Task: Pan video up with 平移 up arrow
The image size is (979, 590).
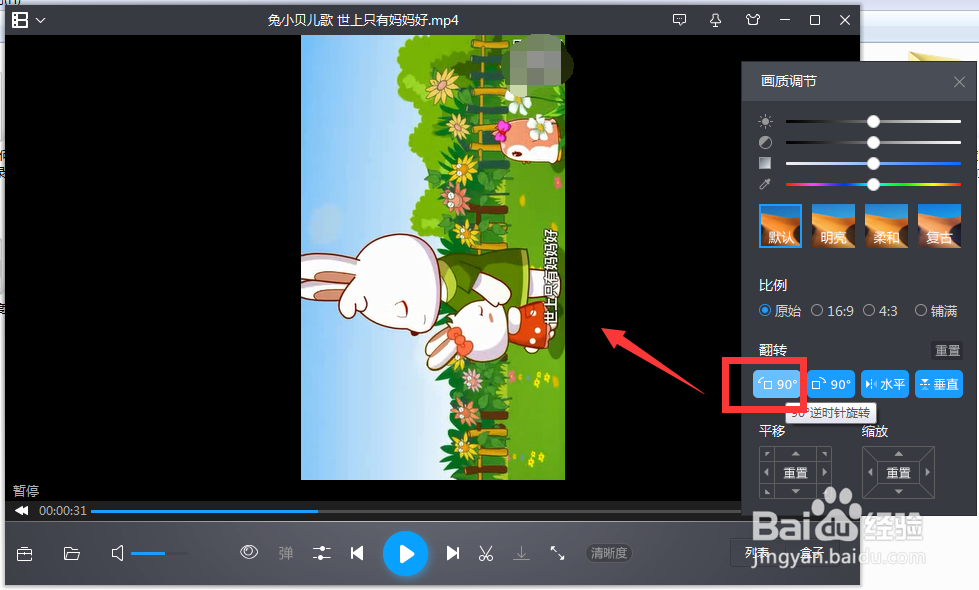Action: pos(795,454)
